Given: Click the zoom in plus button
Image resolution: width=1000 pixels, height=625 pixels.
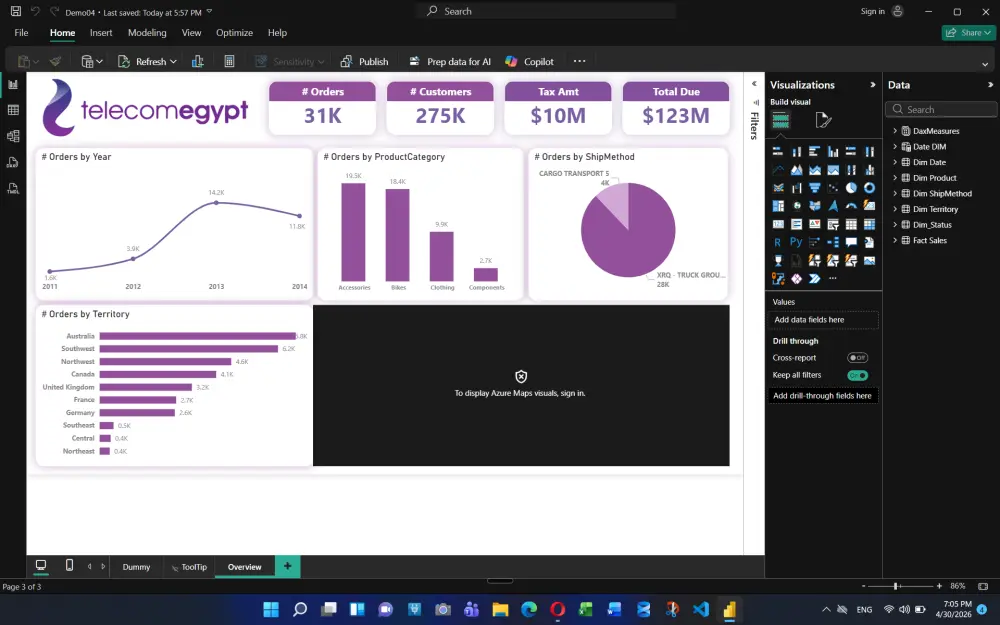Looking at the screenshot, I should (939, 586).
